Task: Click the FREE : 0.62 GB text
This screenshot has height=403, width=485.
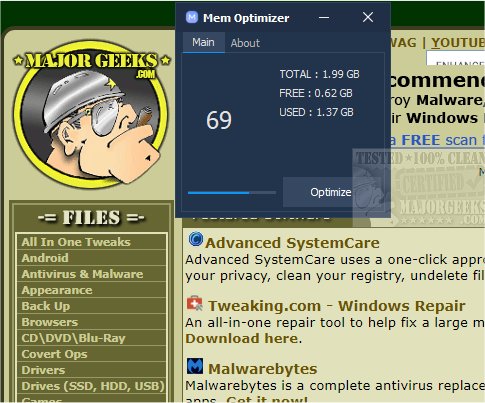Action: click(x=316, y=93)
